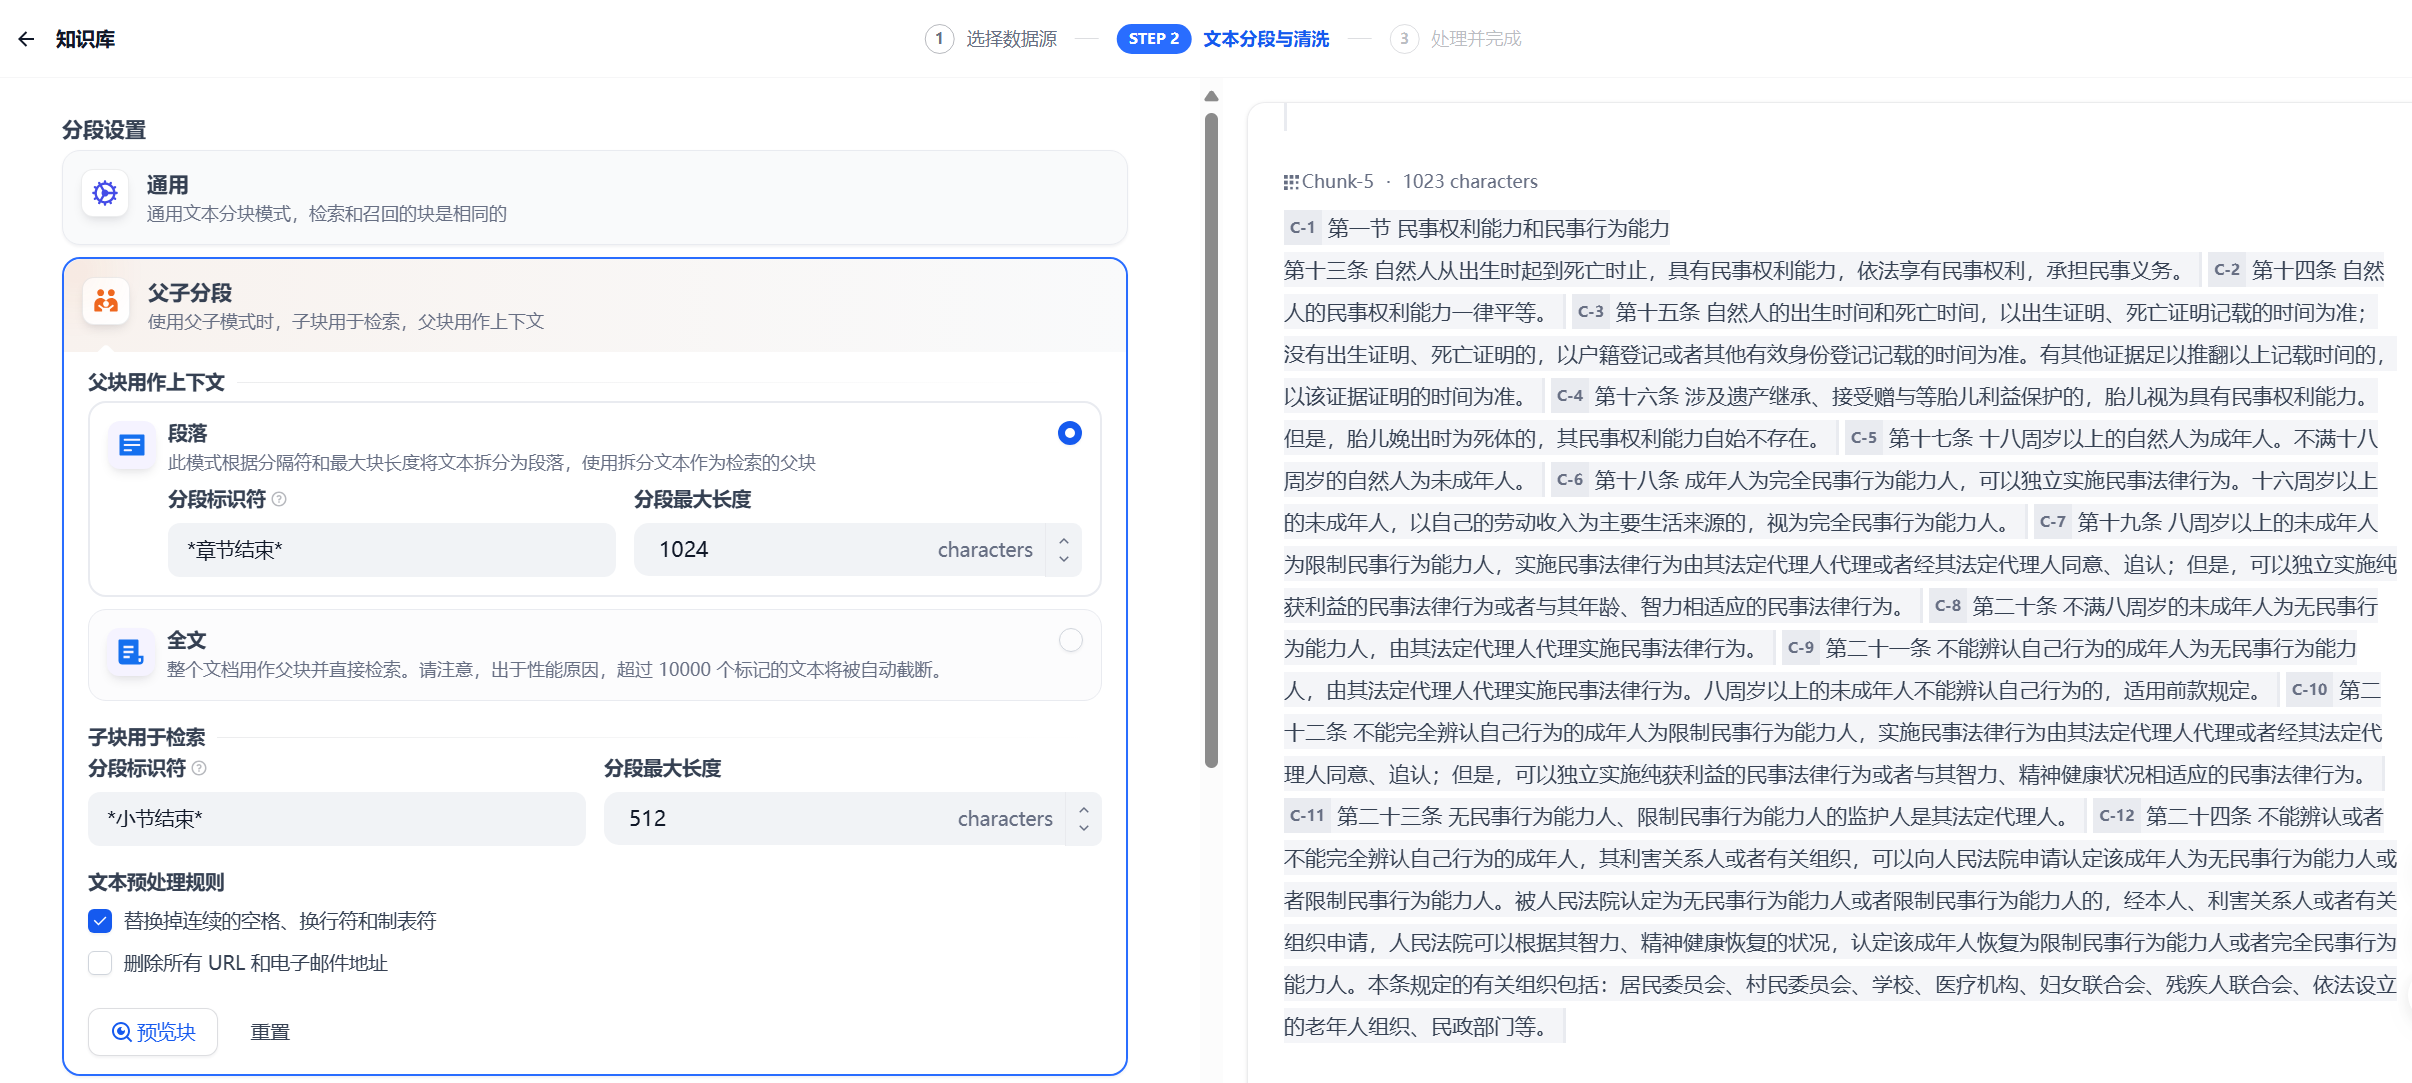Check 删除所有 URL 和电子邮件地址
Screen dimensions: 2412x1083
click(100, 963)
